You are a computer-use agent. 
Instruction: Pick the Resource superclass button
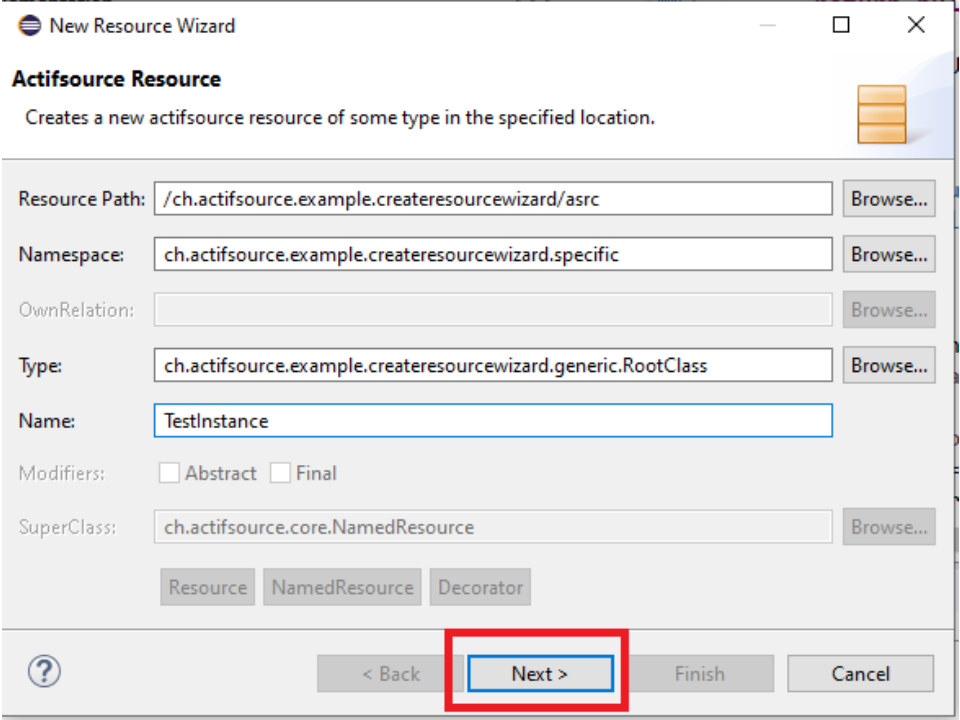pyautogui.click(x=207, y=588)
